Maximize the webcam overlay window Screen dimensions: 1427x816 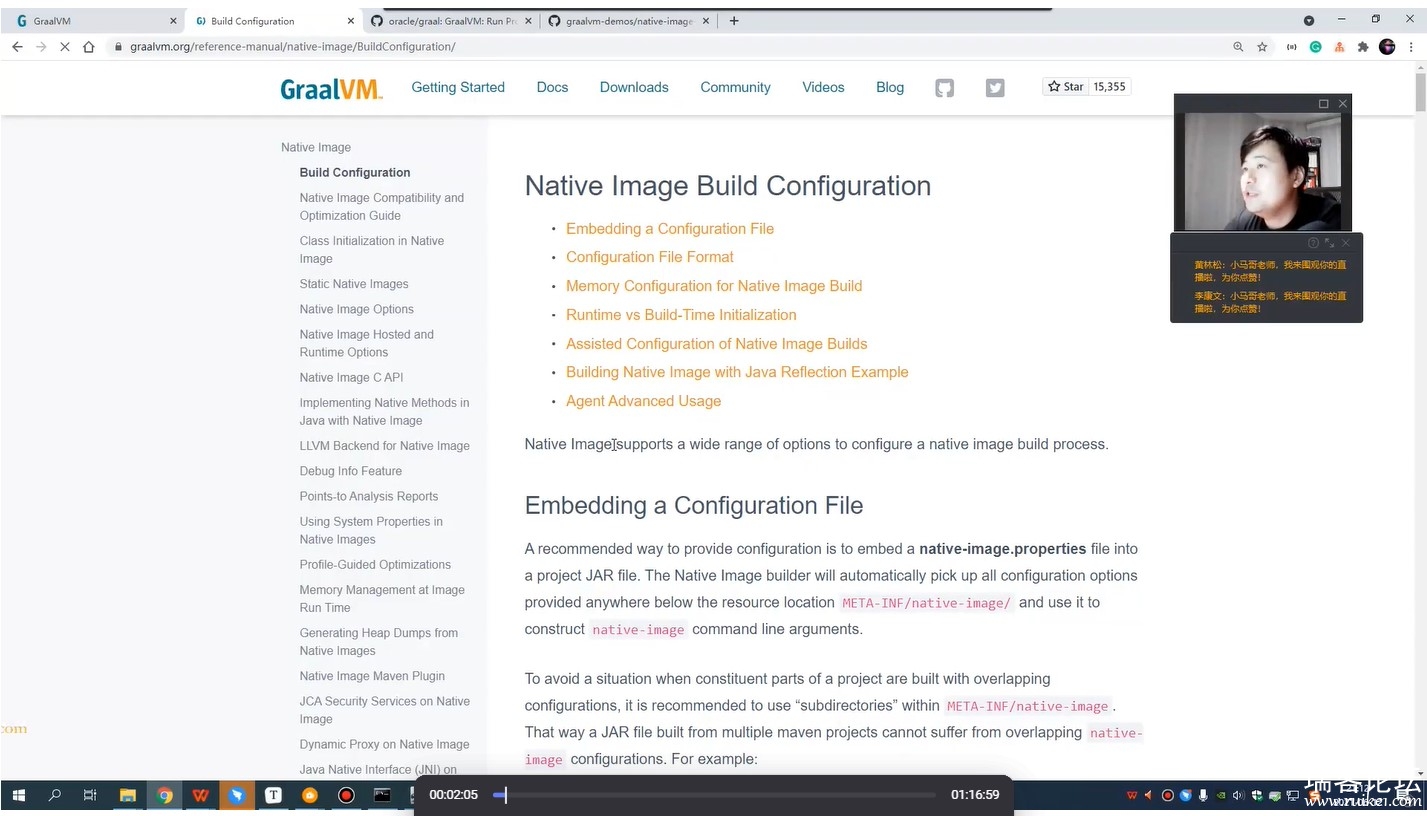[1324, 103]
